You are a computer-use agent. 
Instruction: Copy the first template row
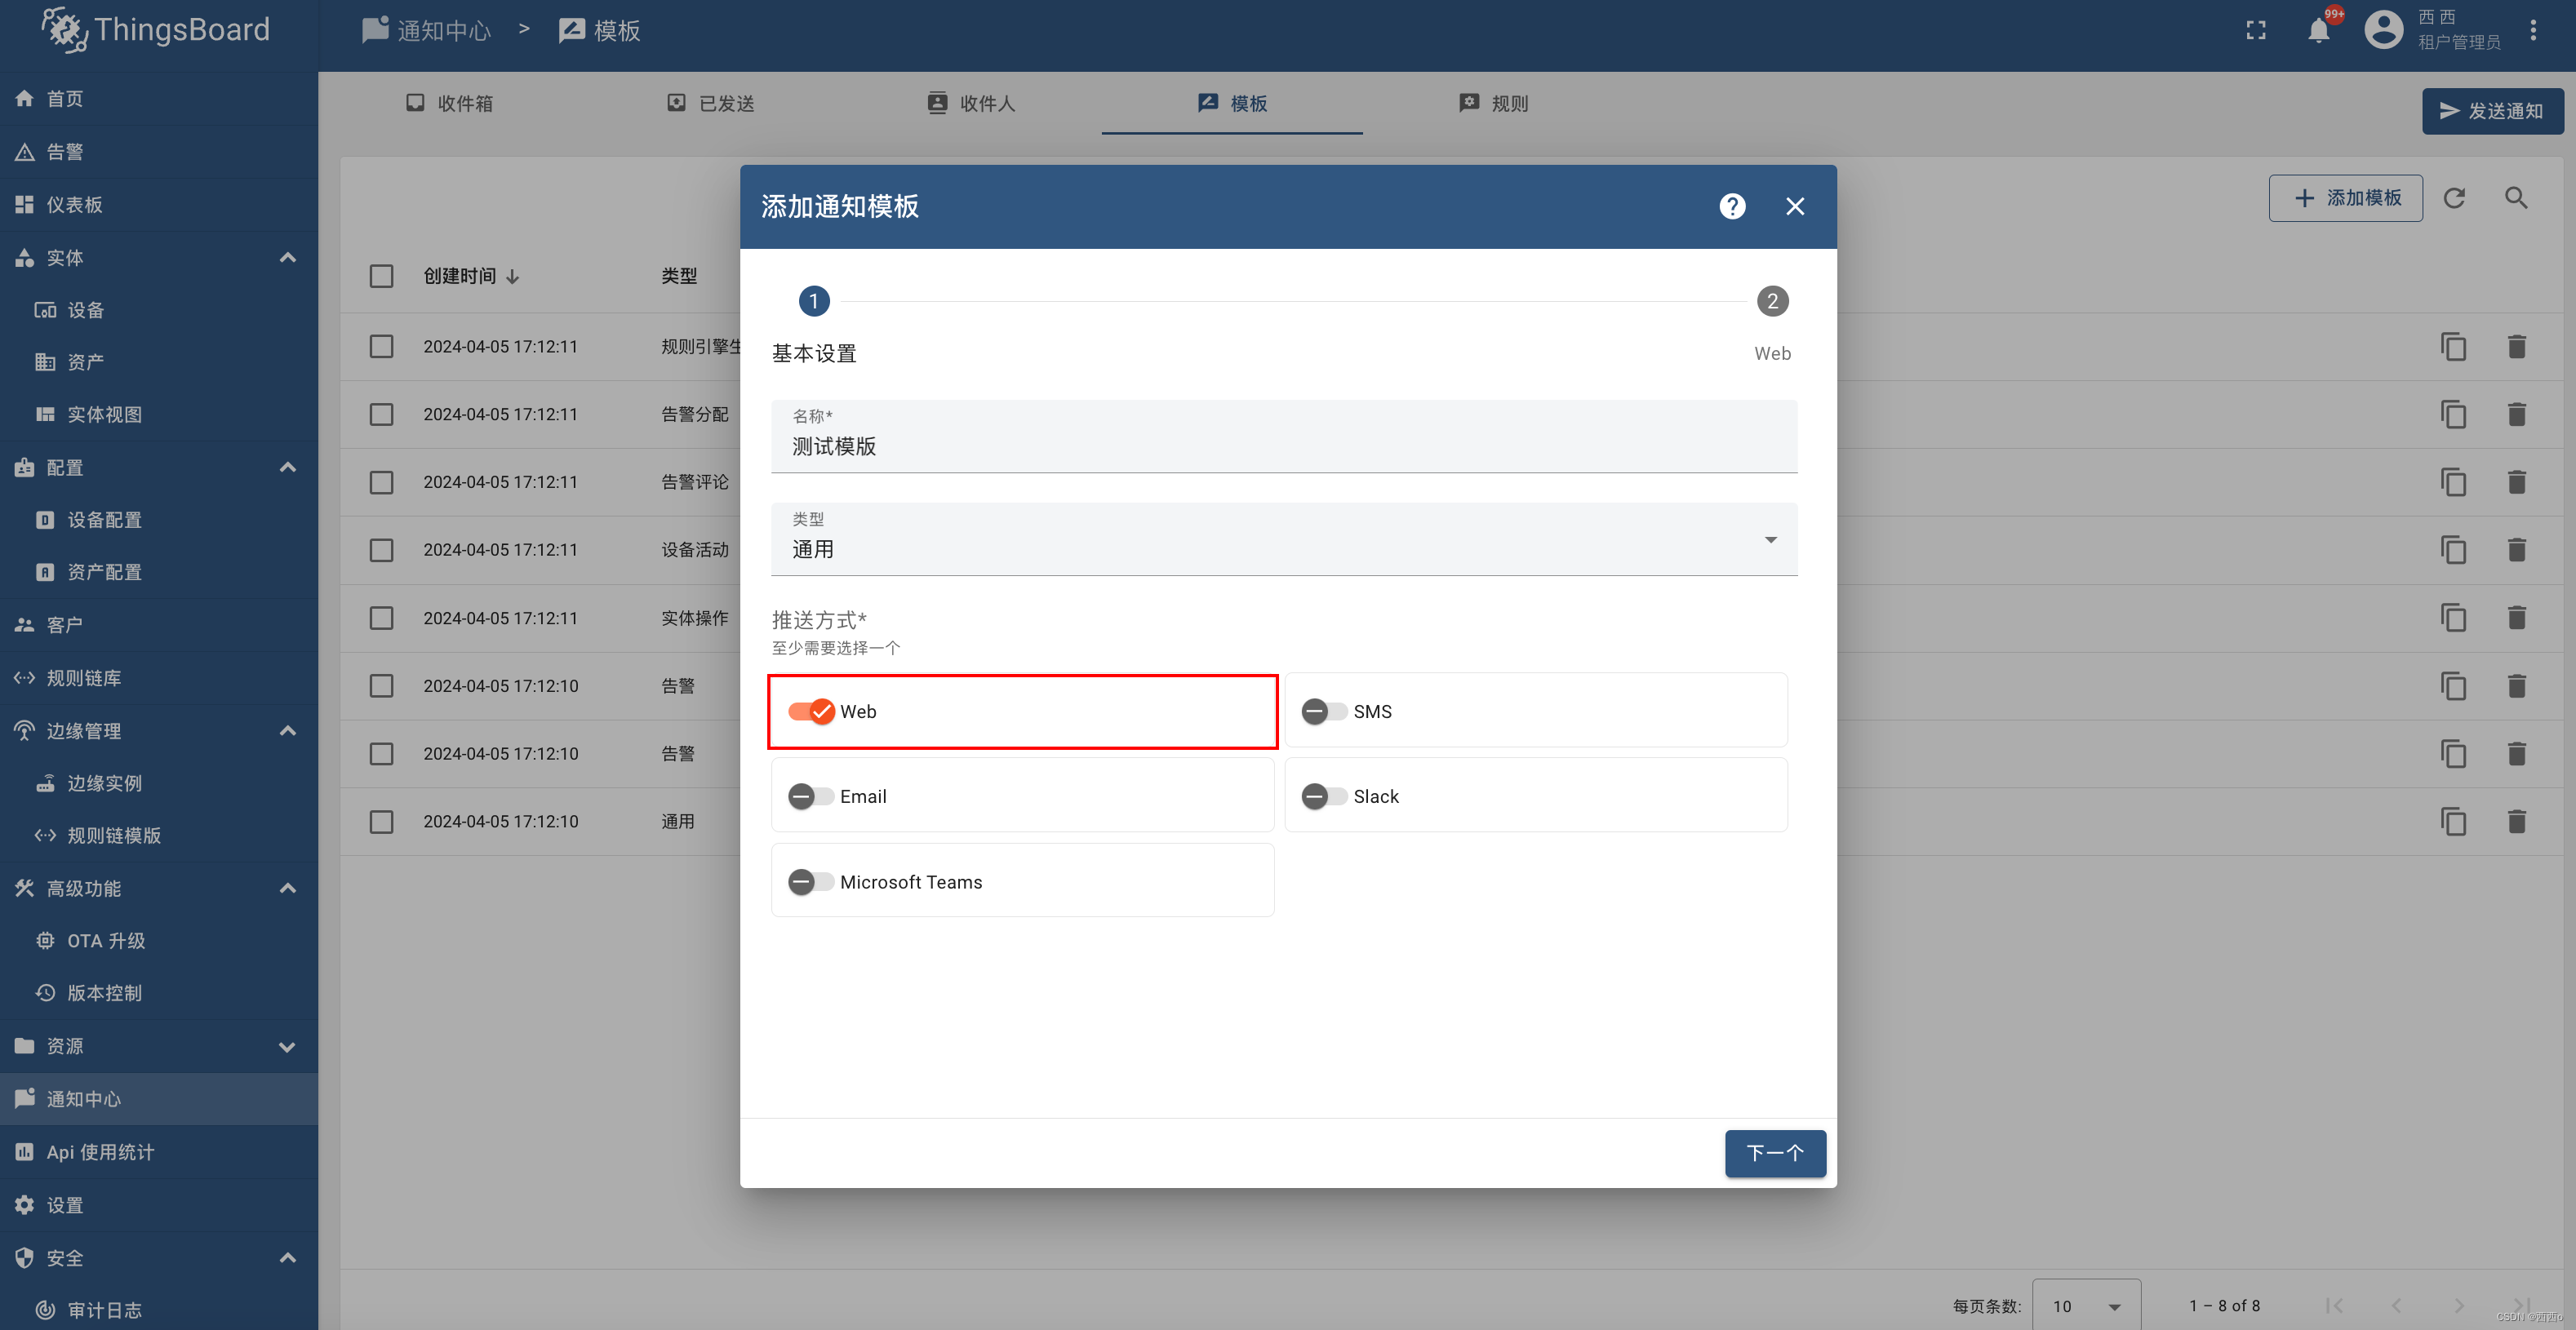coord(2453,347)
